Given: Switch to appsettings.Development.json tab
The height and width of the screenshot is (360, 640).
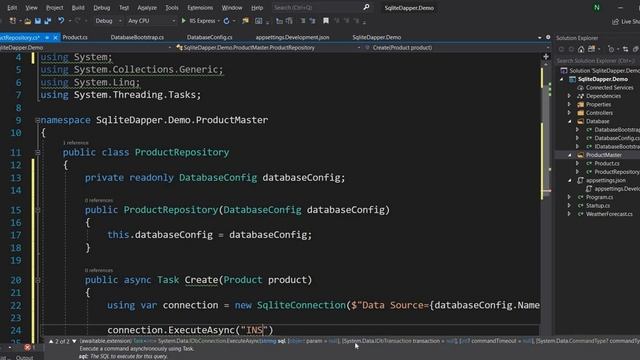Looking at the screenshot, I should (x=292, y=37).
